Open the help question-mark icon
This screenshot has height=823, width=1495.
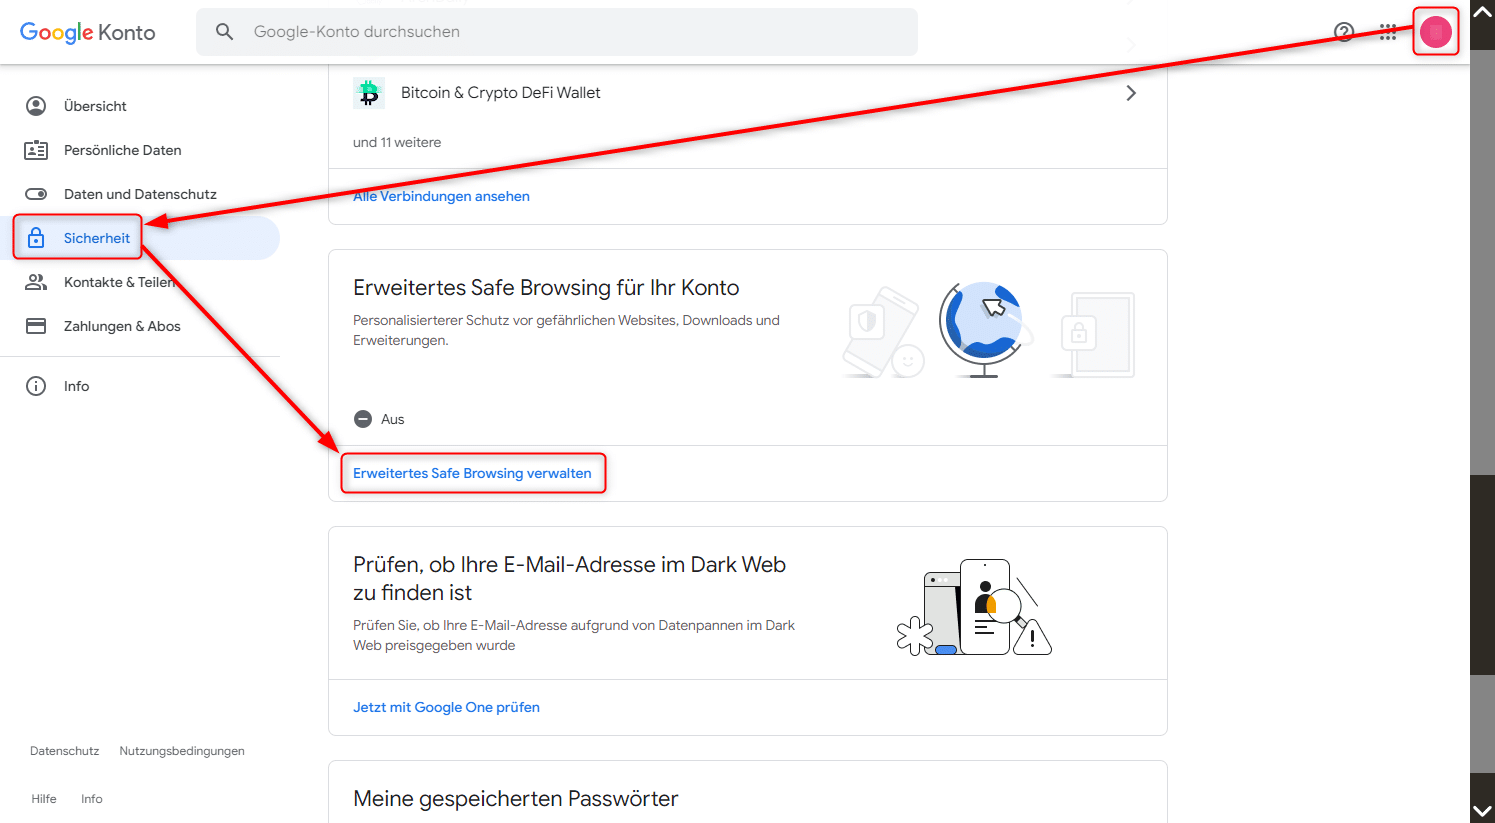[x=1344, y=31]
